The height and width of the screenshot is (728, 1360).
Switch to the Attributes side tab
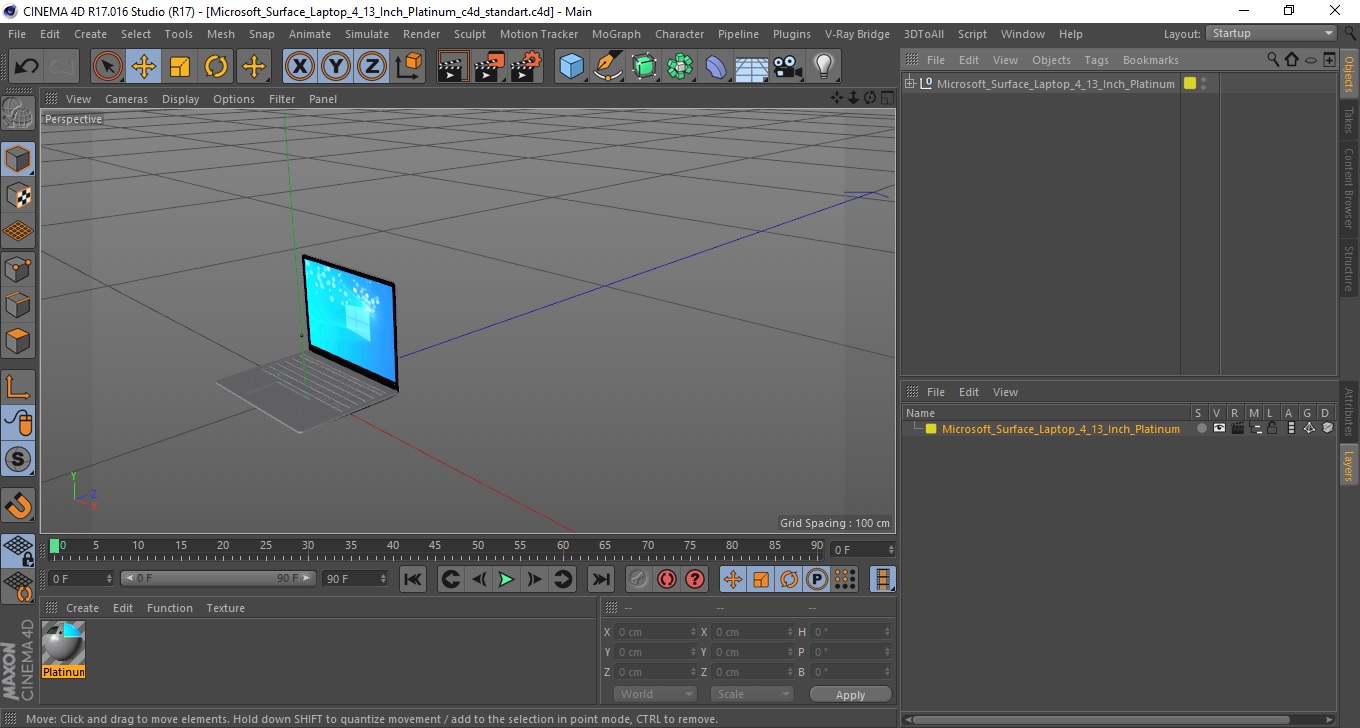1349,412
